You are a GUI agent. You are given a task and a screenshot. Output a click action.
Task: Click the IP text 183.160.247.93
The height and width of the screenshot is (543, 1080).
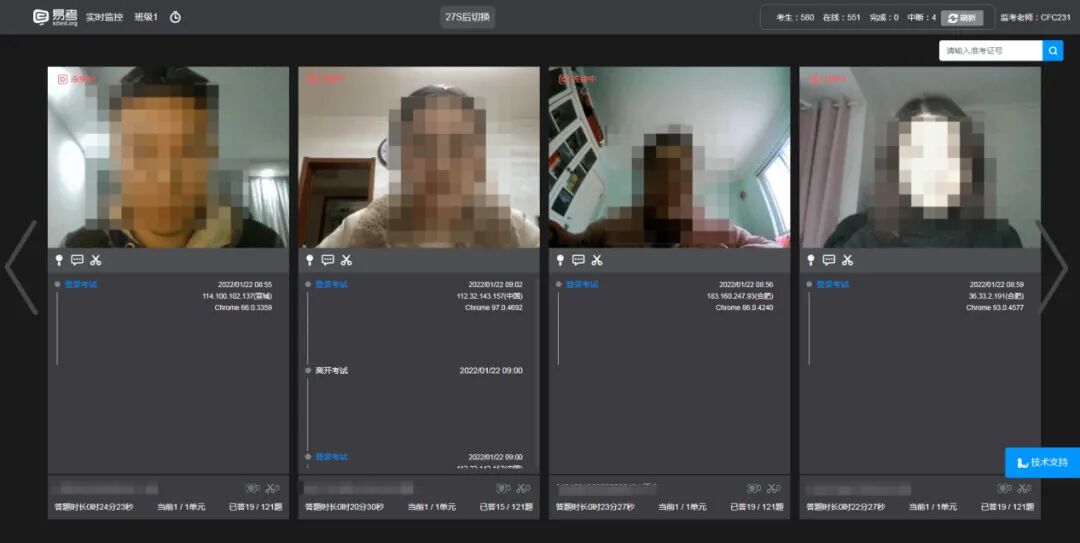tap(740, 296)
